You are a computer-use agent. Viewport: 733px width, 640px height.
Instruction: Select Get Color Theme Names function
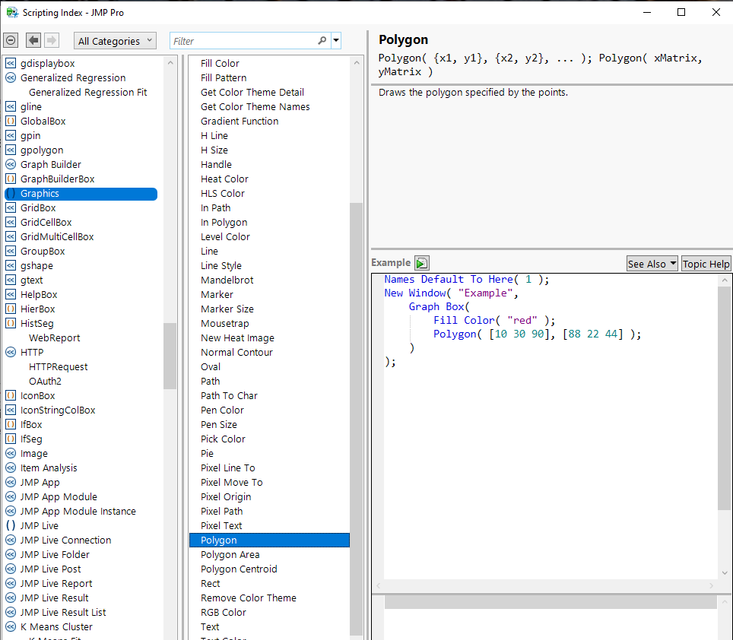(255, 107)
